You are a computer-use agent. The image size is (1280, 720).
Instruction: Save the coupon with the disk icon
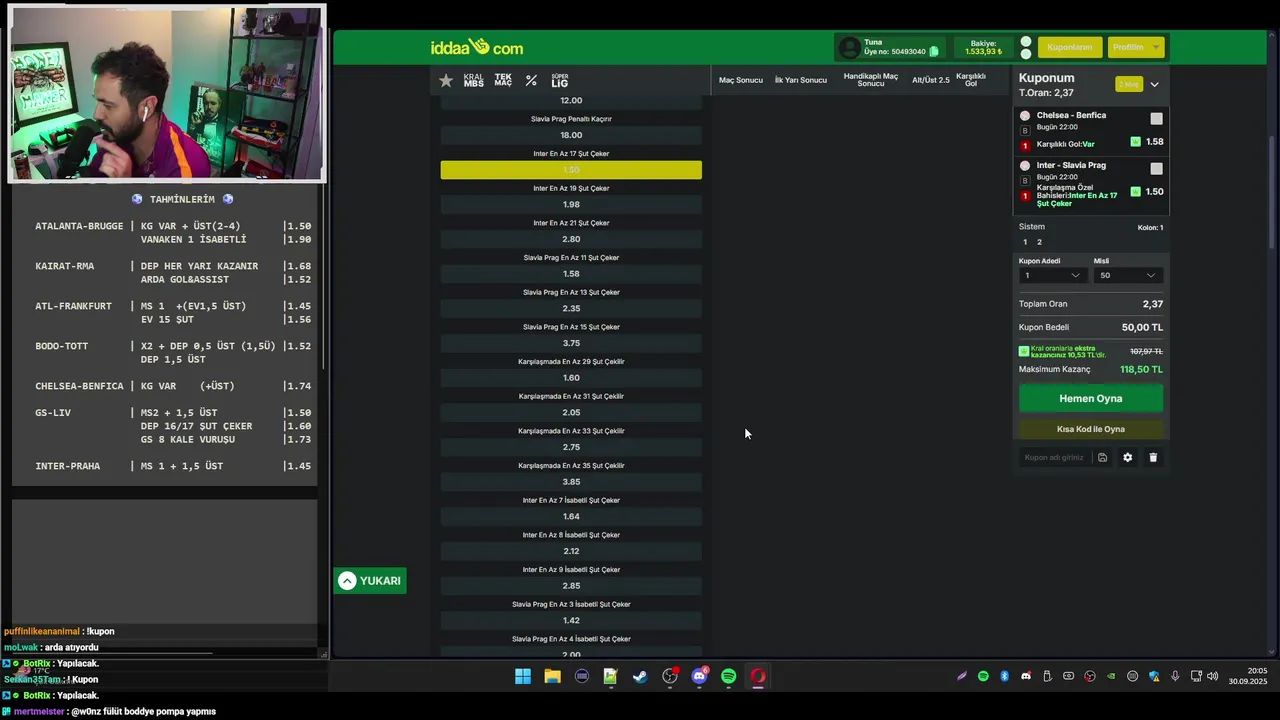[x=1102, y=457]
